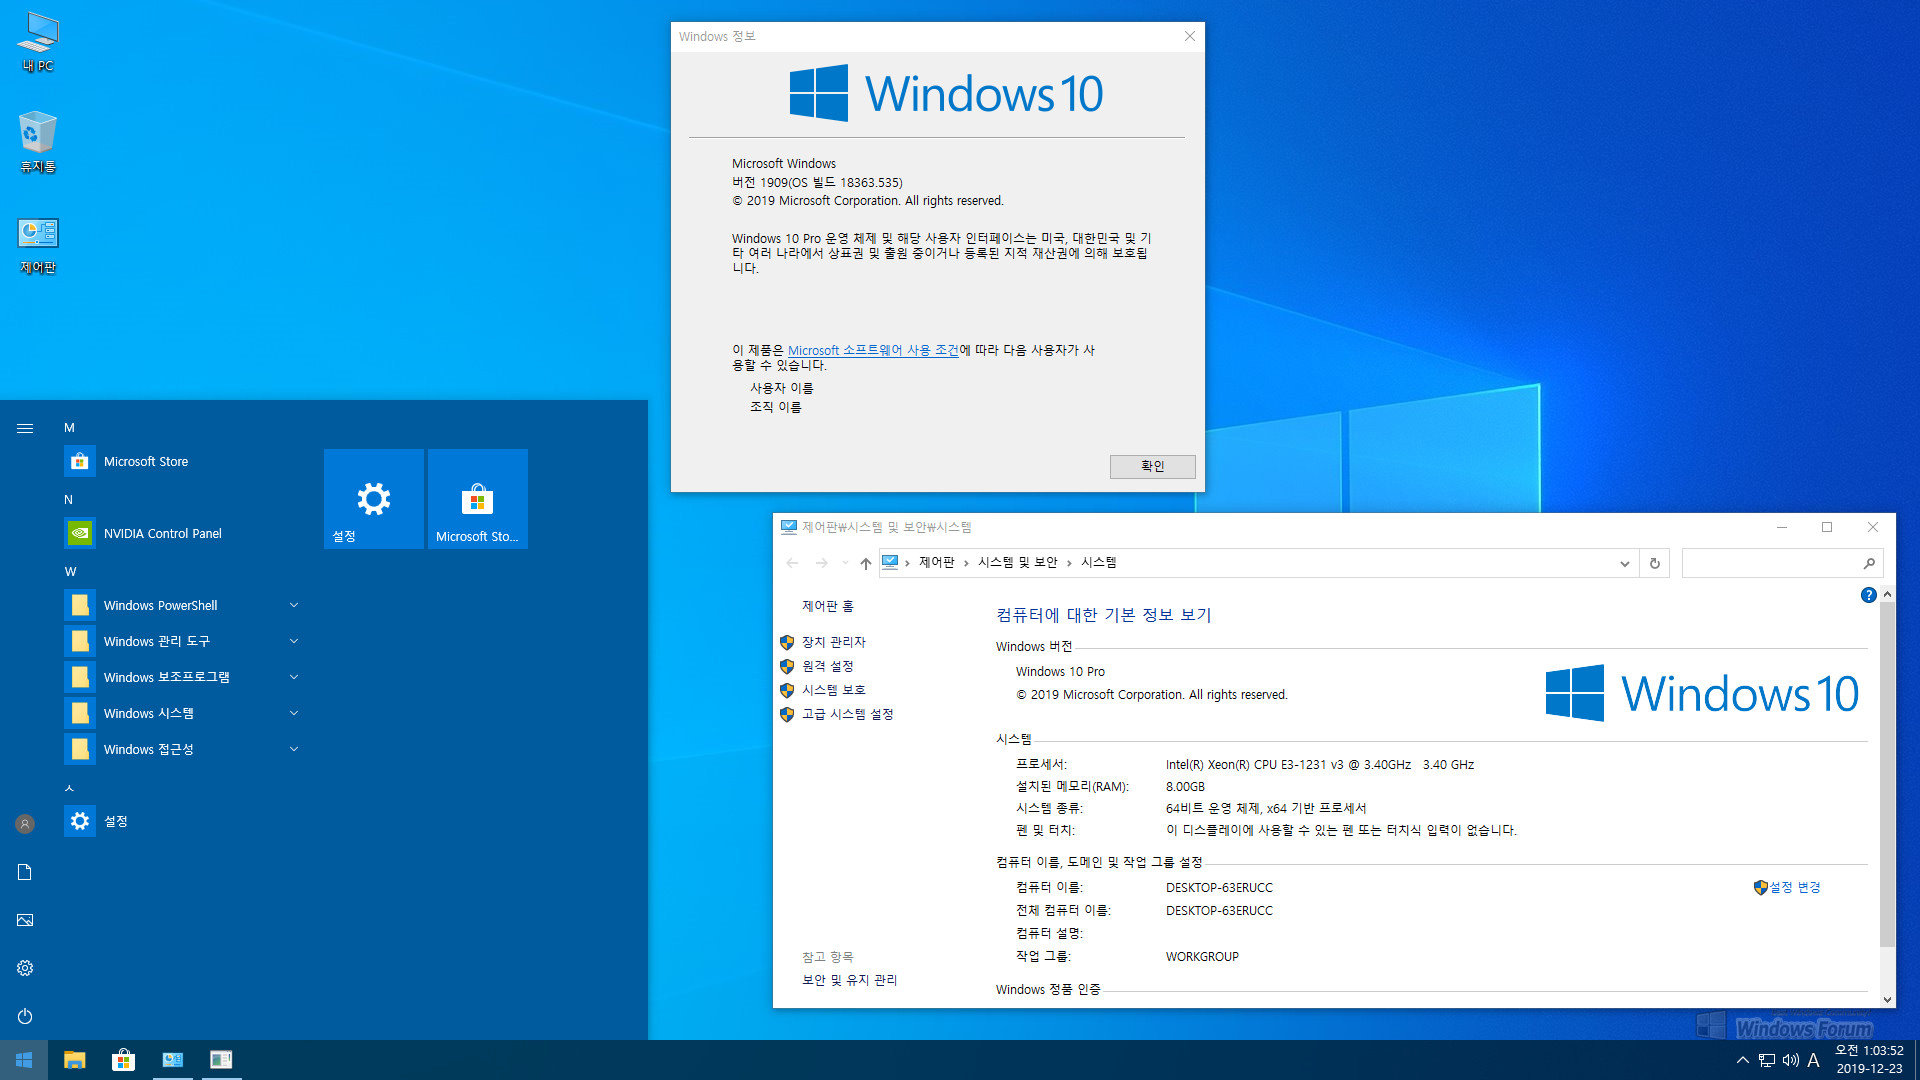This screenshot has width=1920, height=1080.
Task: Toggle the IME input mode indicator
Action: coord(1813,1060)
